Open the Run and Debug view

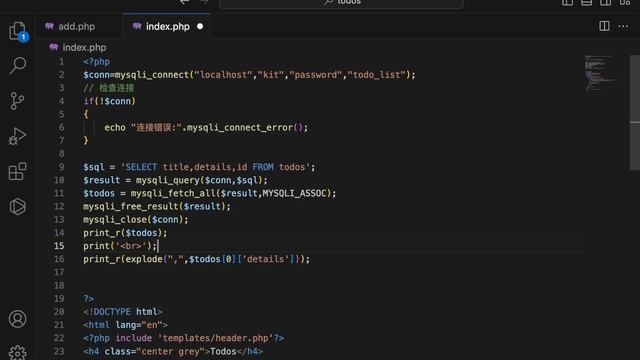18,136
